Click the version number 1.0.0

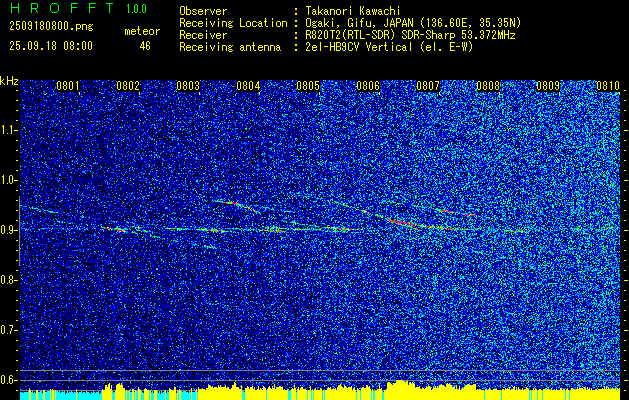pyautogui.click(x=136, y=9)
